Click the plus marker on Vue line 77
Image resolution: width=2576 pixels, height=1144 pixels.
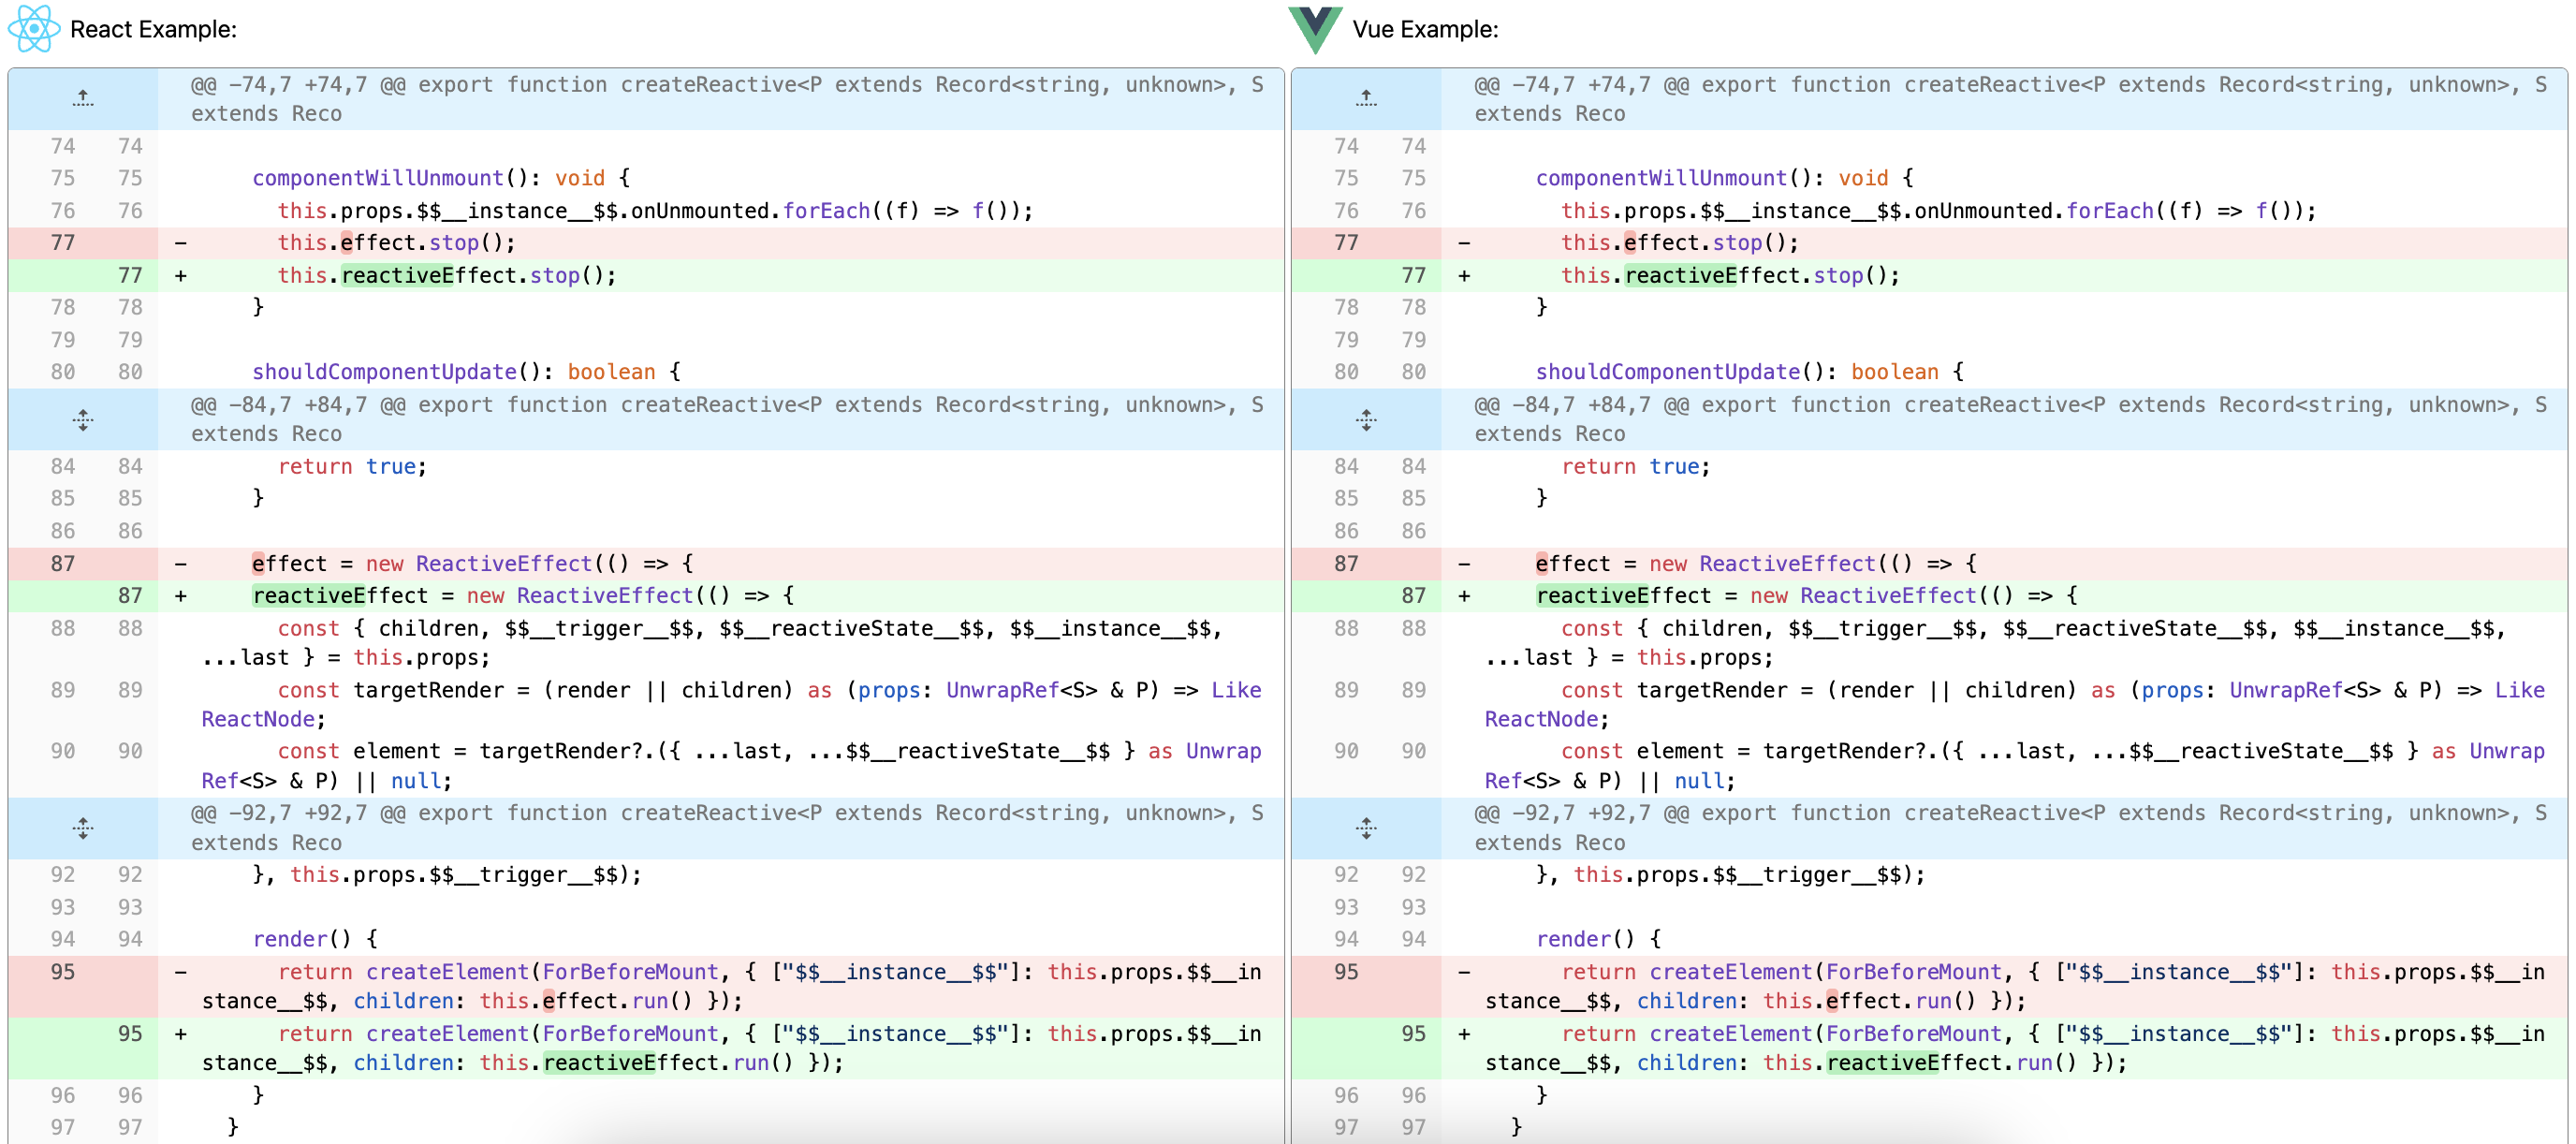point(1464,275)
